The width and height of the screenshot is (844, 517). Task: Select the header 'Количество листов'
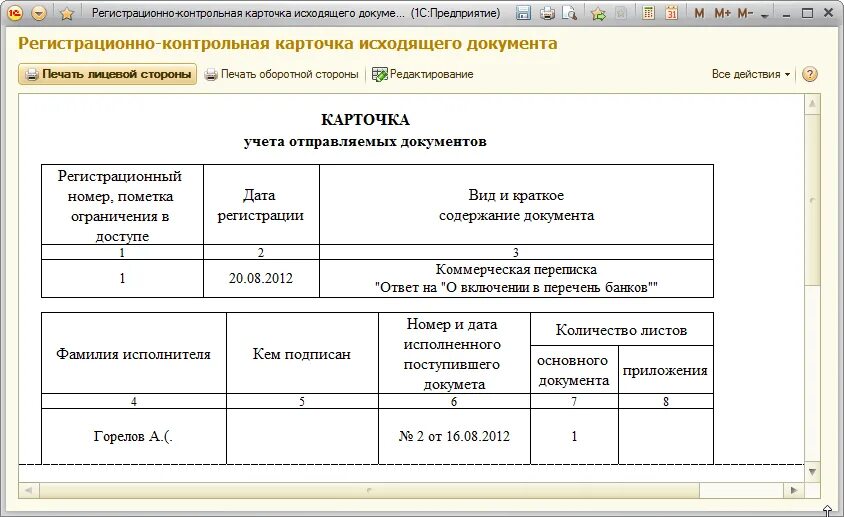point(622,330)
